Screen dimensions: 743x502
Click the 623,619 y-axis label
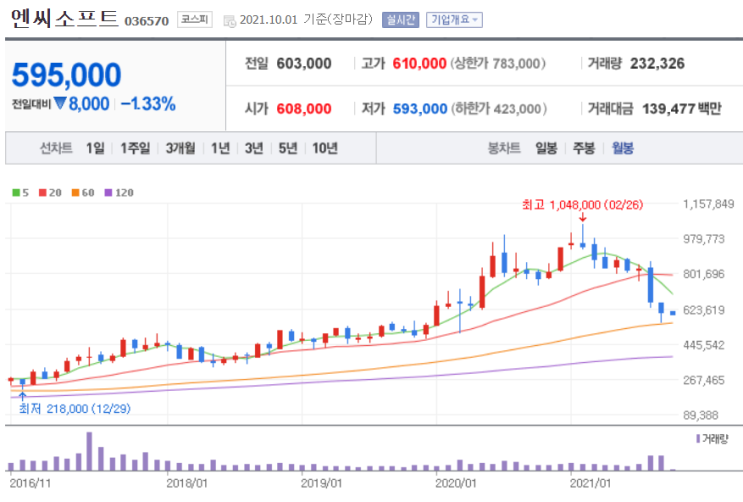pyautogui.click(x=704, y=310)
